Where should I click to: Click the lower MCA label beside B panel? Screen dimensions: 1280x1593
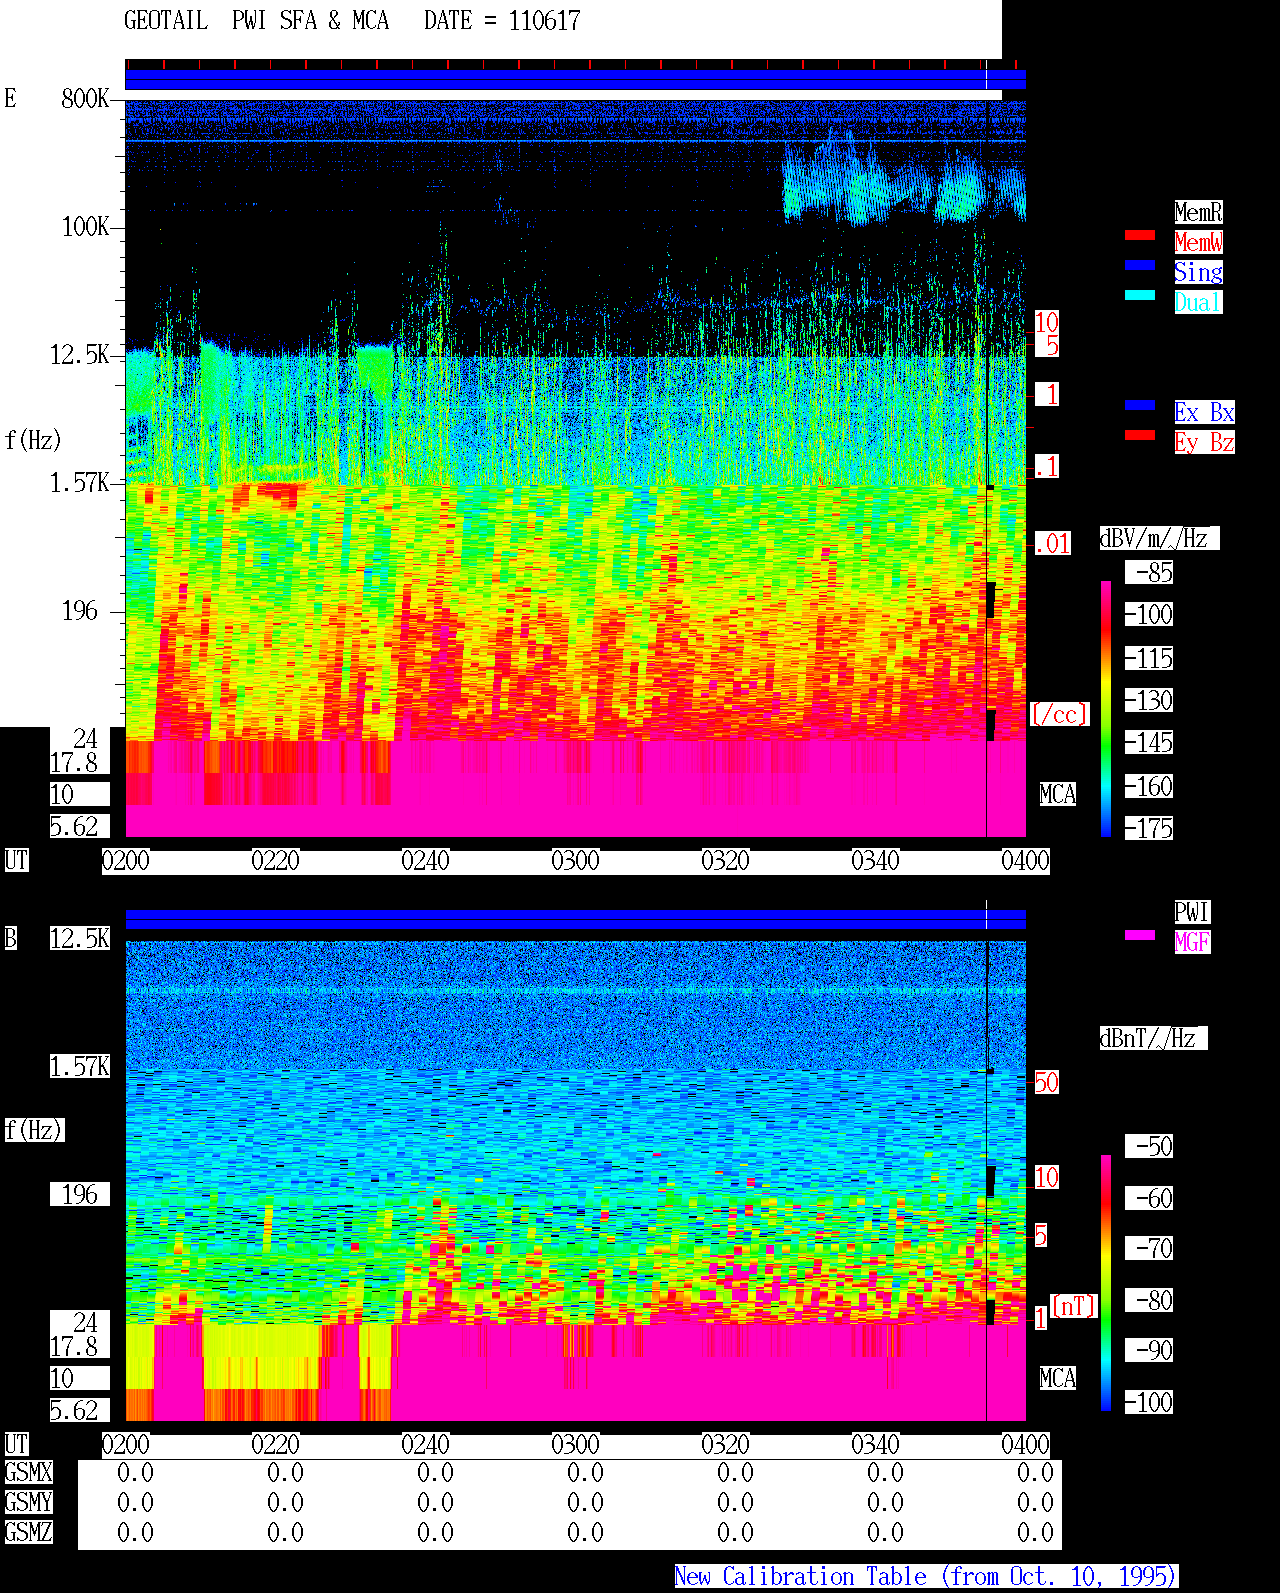[1057, 1379]
